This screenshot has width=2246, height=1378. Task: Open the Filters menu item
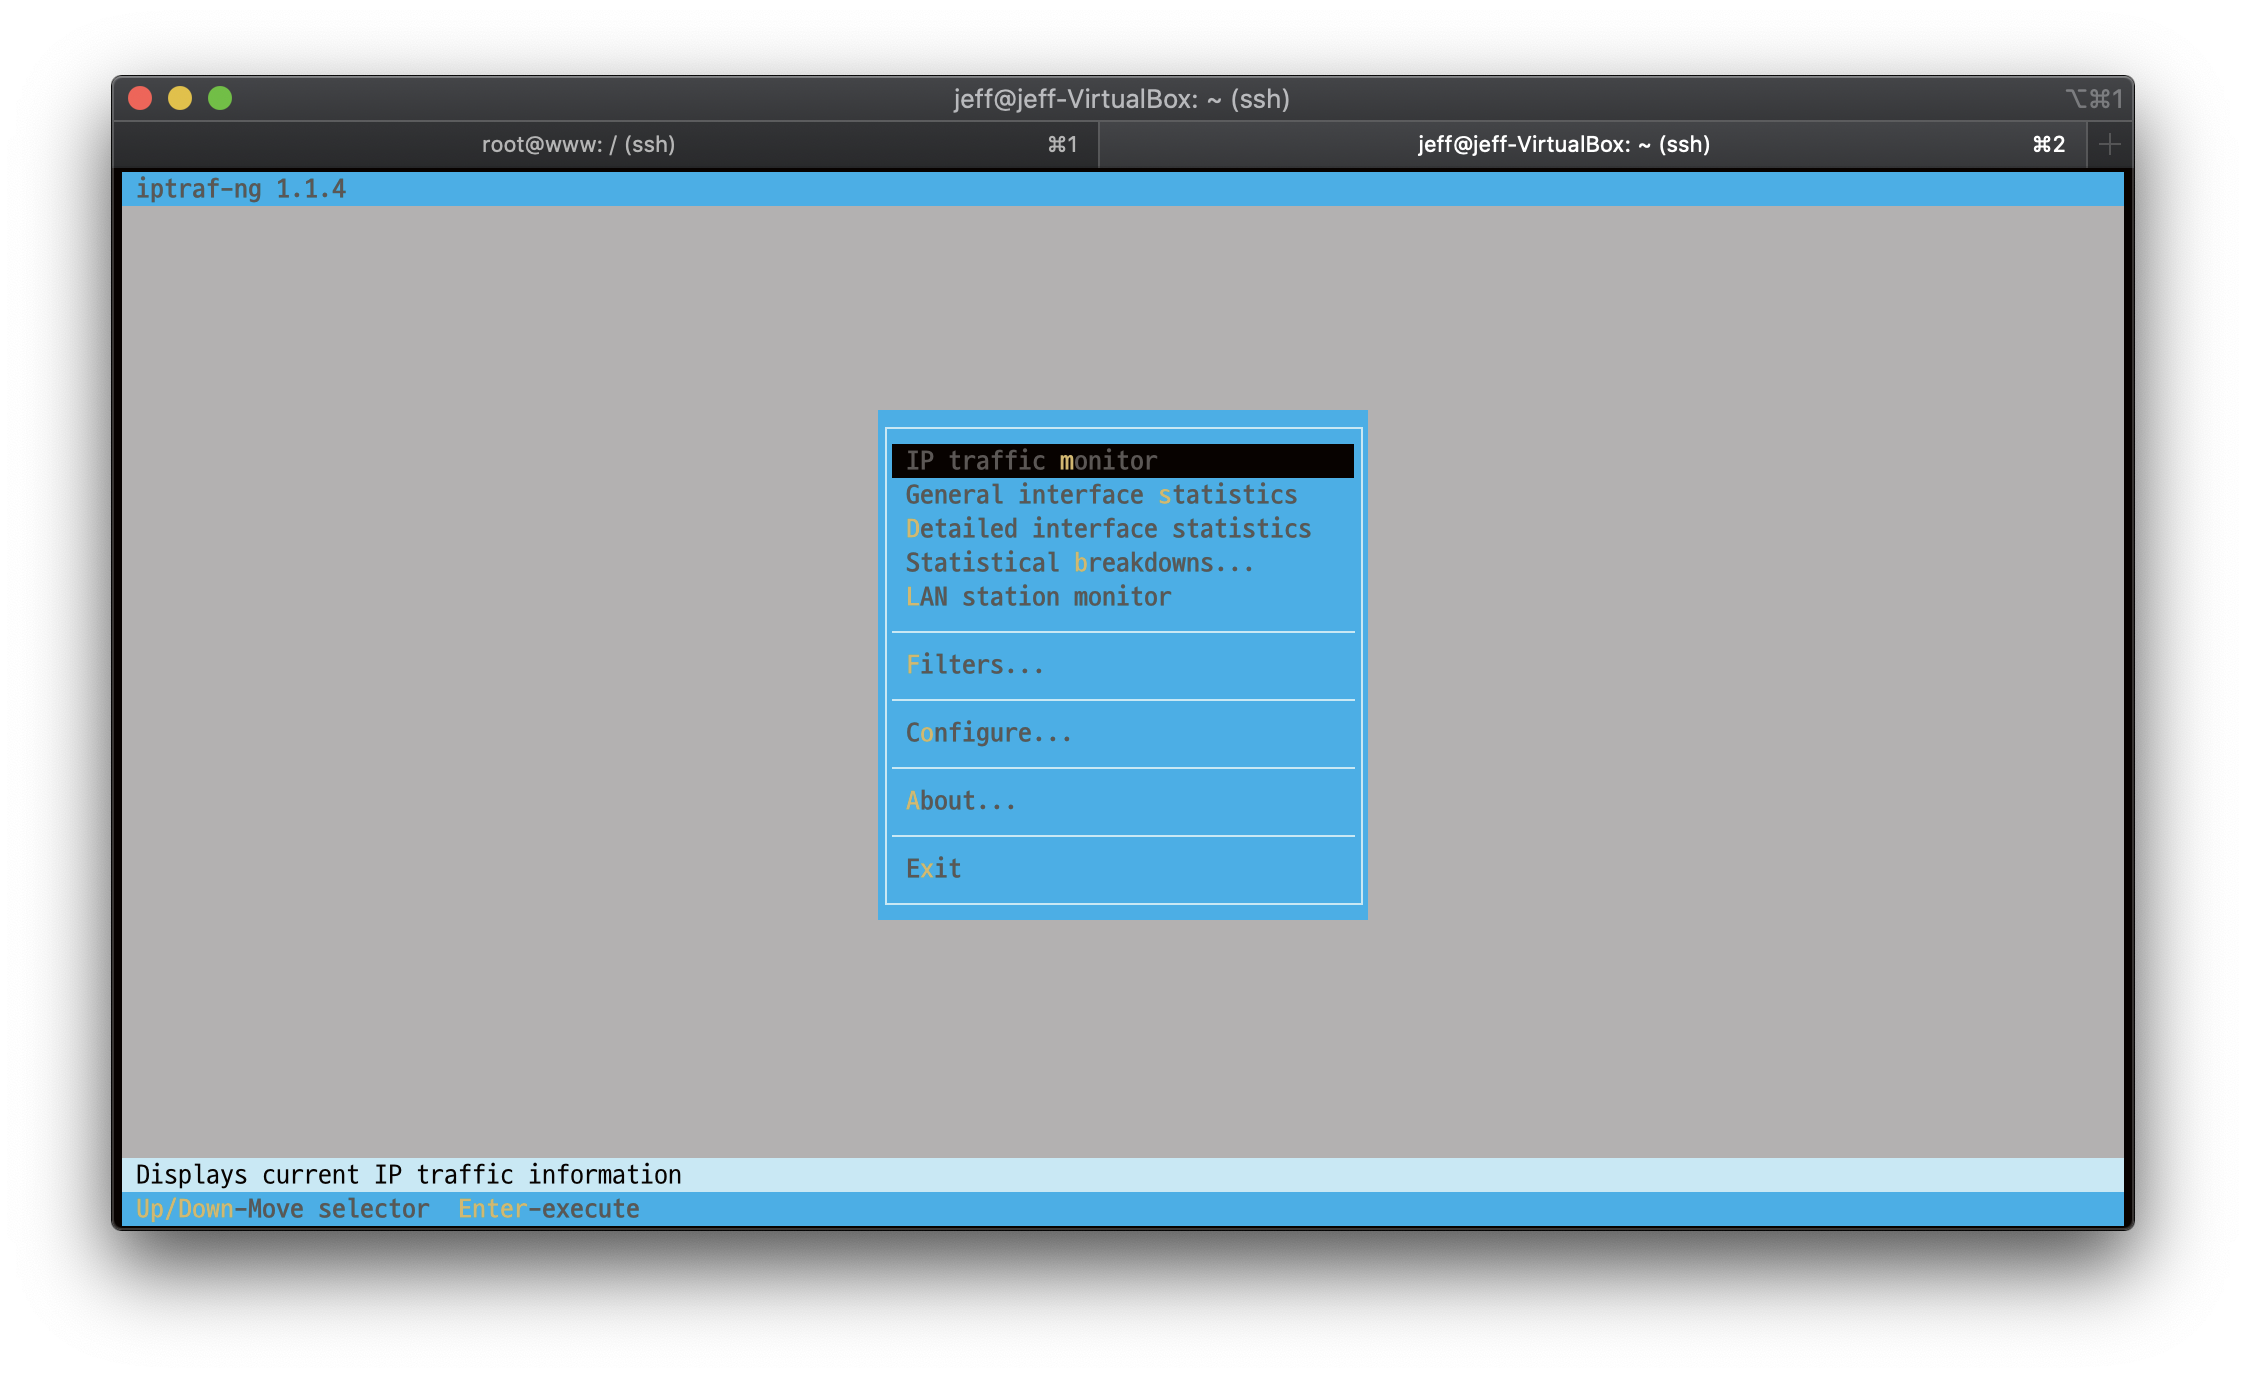973,664
